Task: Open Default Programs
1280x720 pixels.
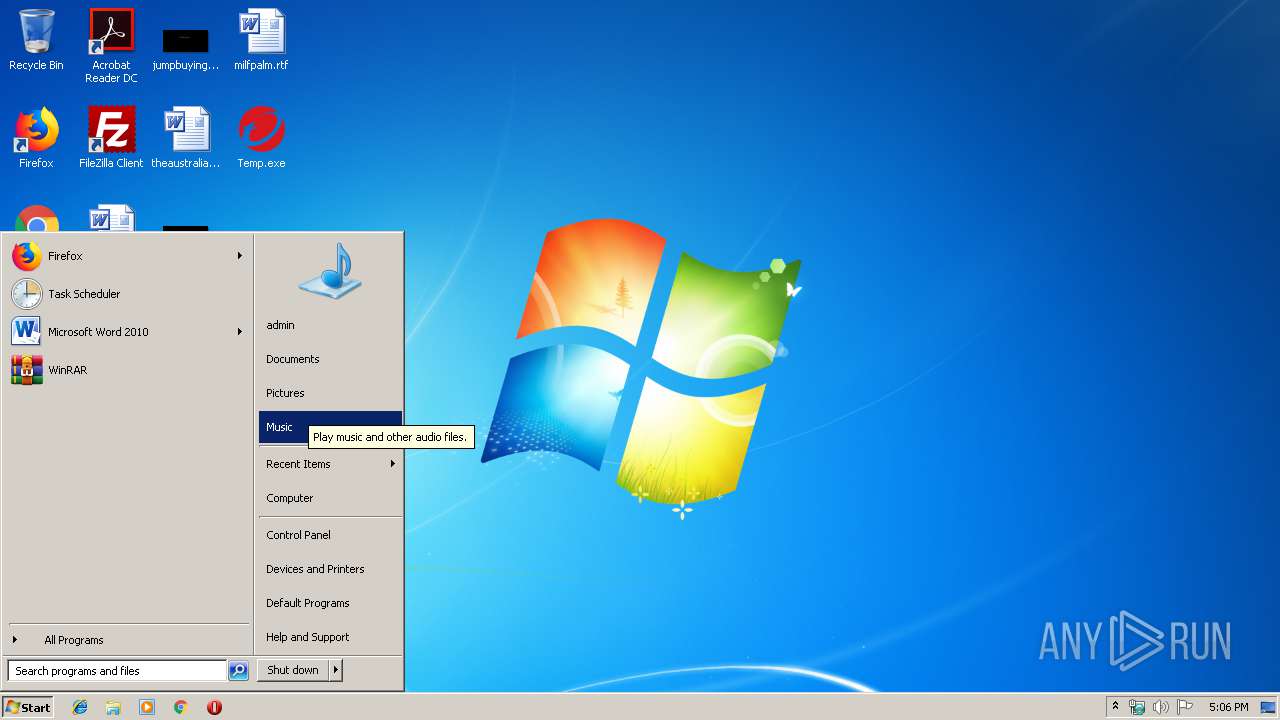Action: pyautogui.click(x=330, y=603)
